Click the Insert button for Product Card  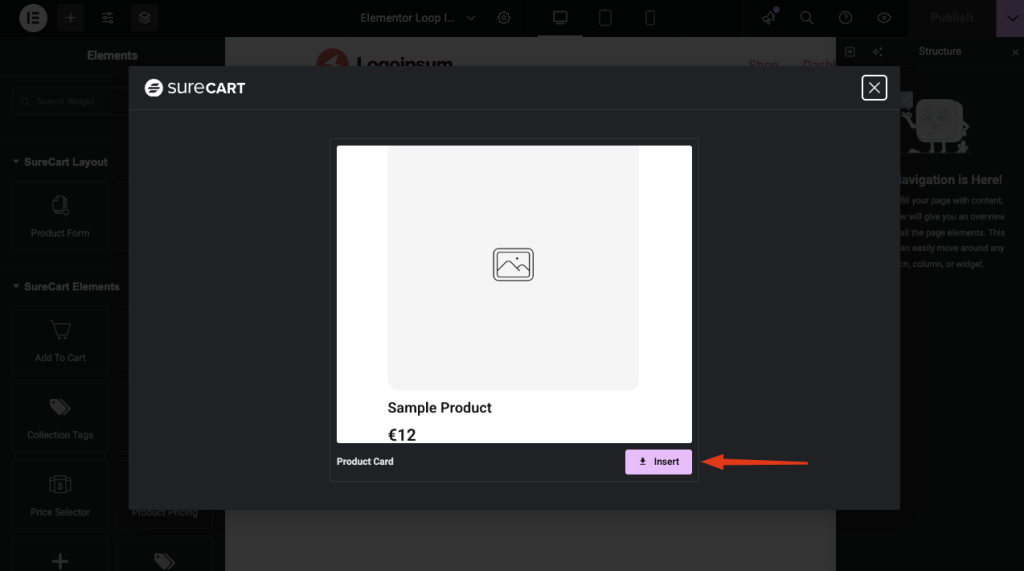[658, 462]
